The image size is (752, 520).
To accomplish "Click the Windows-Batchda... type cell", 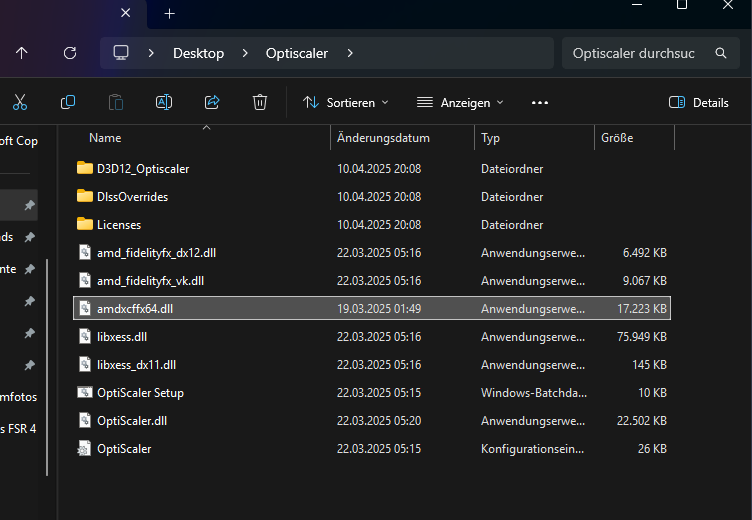I will (534, 393).
